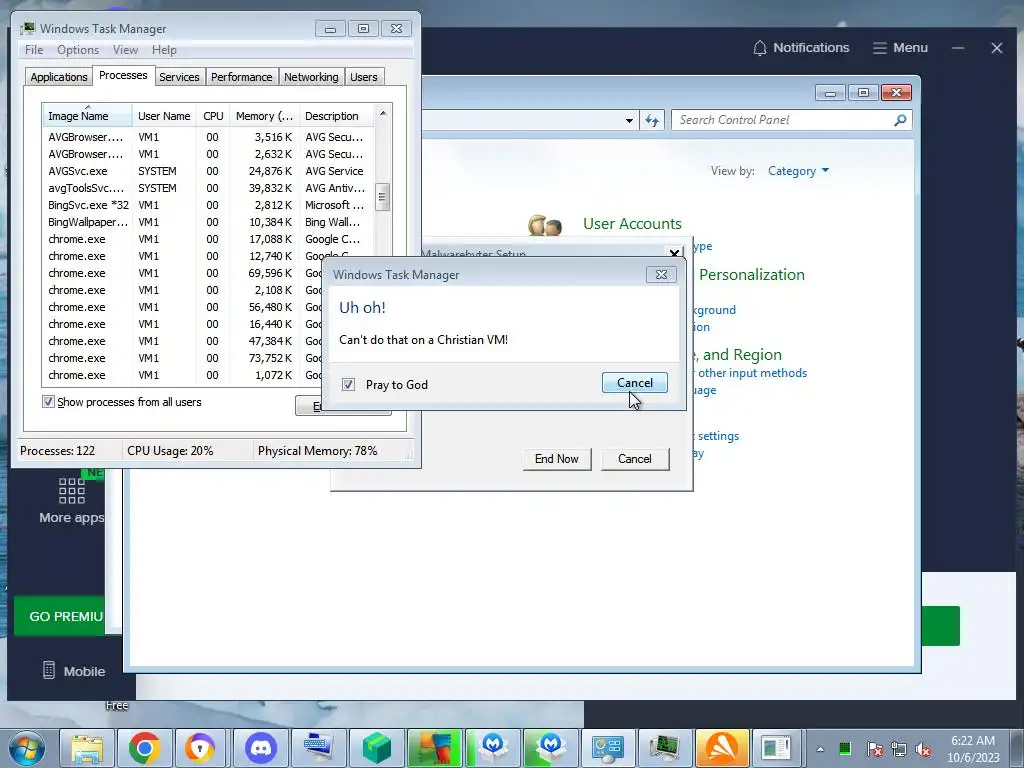Open the AVG hamburger Menu
Image resolution: width=1024 pixels, height=768 pixels.
pyautogui.click(x=901, y=48)
